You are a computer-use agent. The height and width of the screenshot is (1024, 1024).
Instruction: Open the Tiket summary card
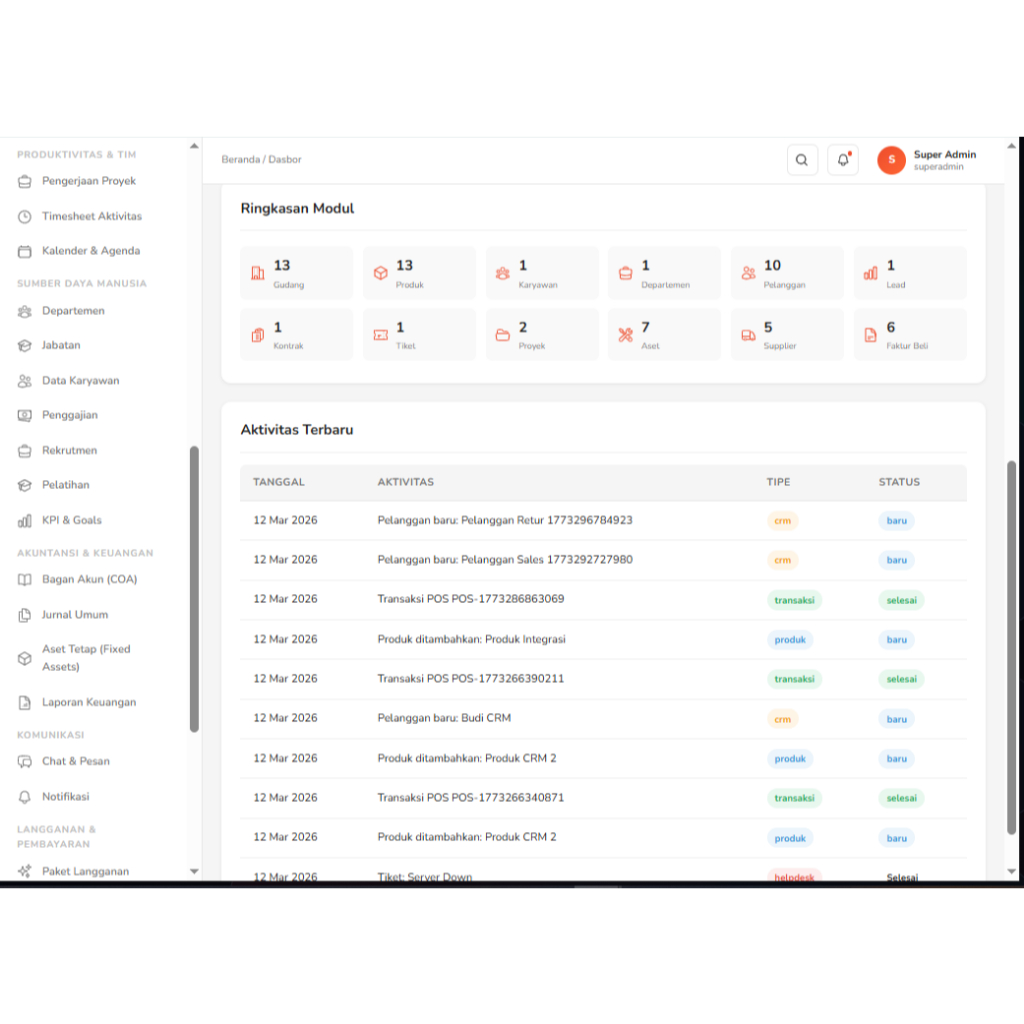point(419,334)
